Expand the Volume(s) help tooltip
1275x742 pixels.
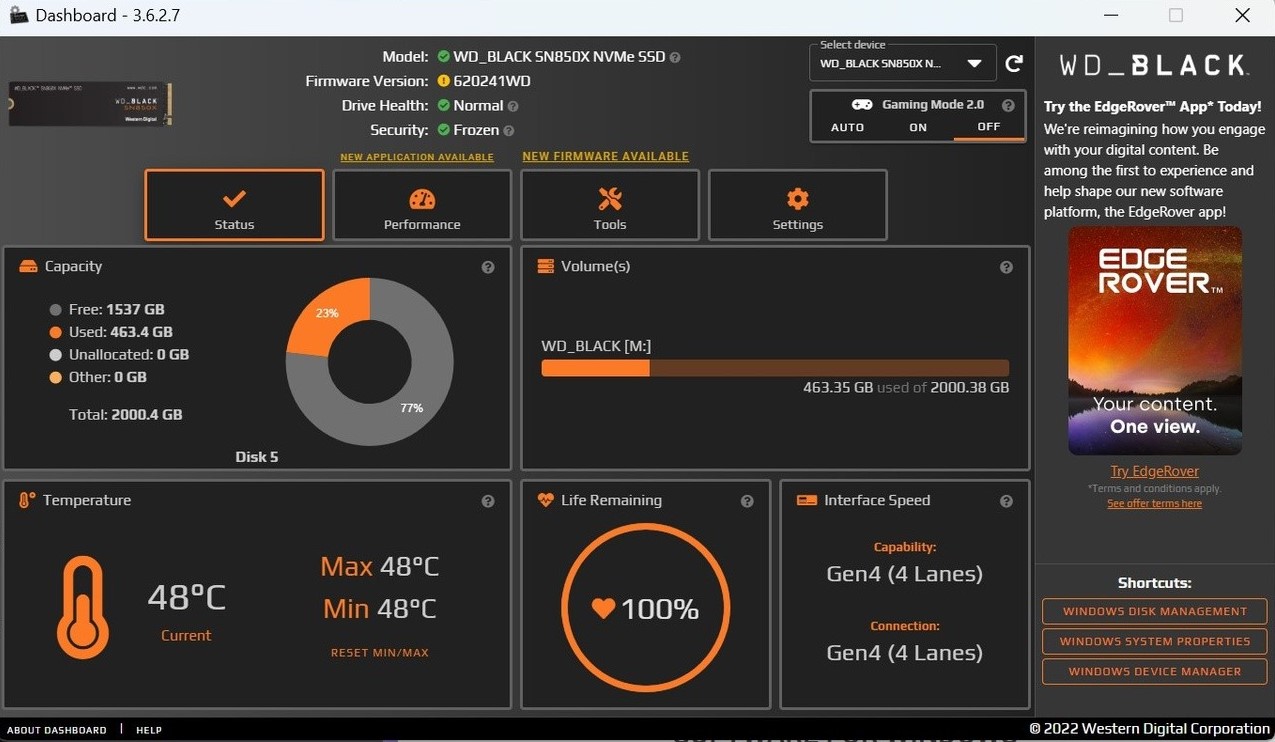coord(1006,267)
